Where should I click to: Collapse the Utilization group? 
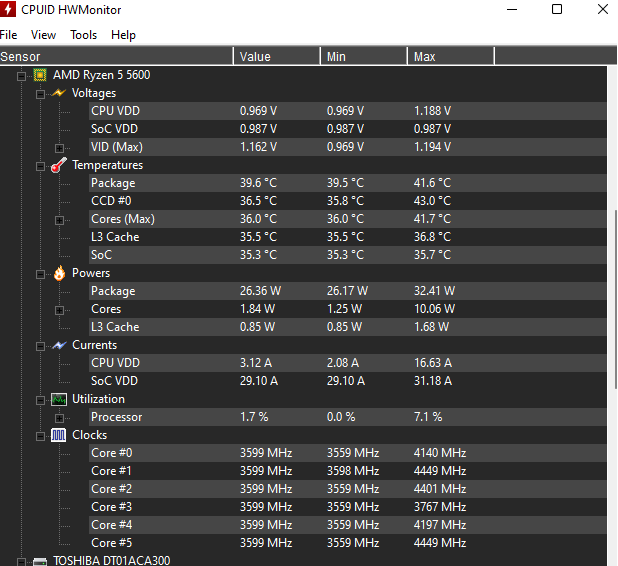[x=40, y=400]
